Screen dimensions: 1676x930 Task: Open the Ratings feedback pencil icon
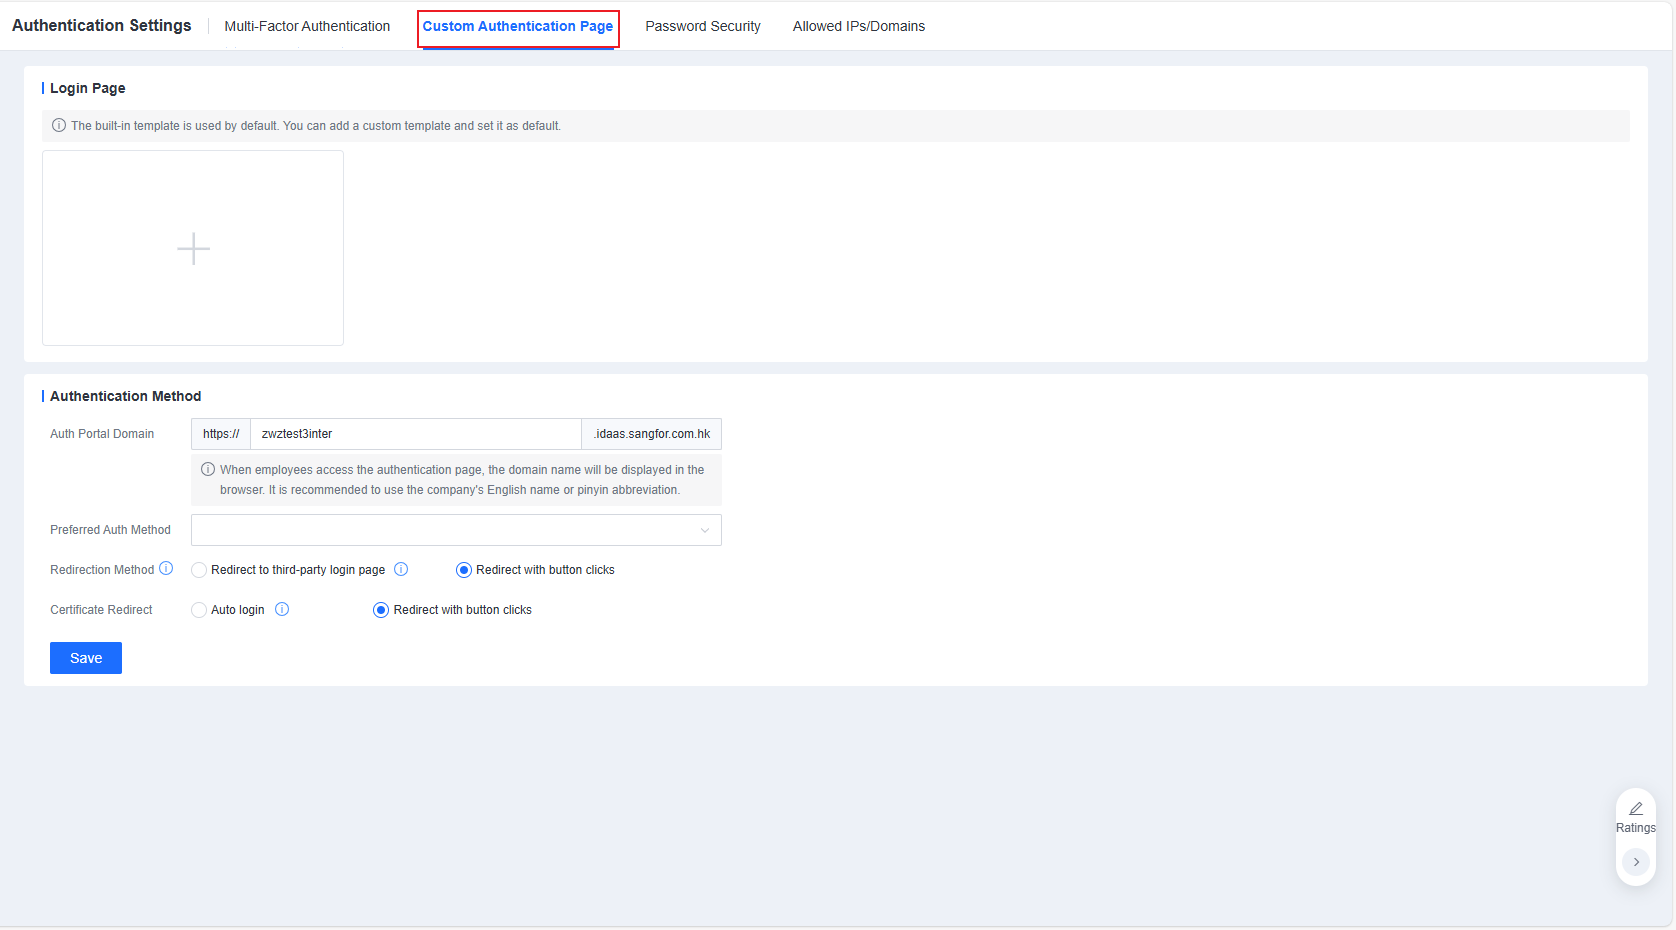pos(1636,808)
